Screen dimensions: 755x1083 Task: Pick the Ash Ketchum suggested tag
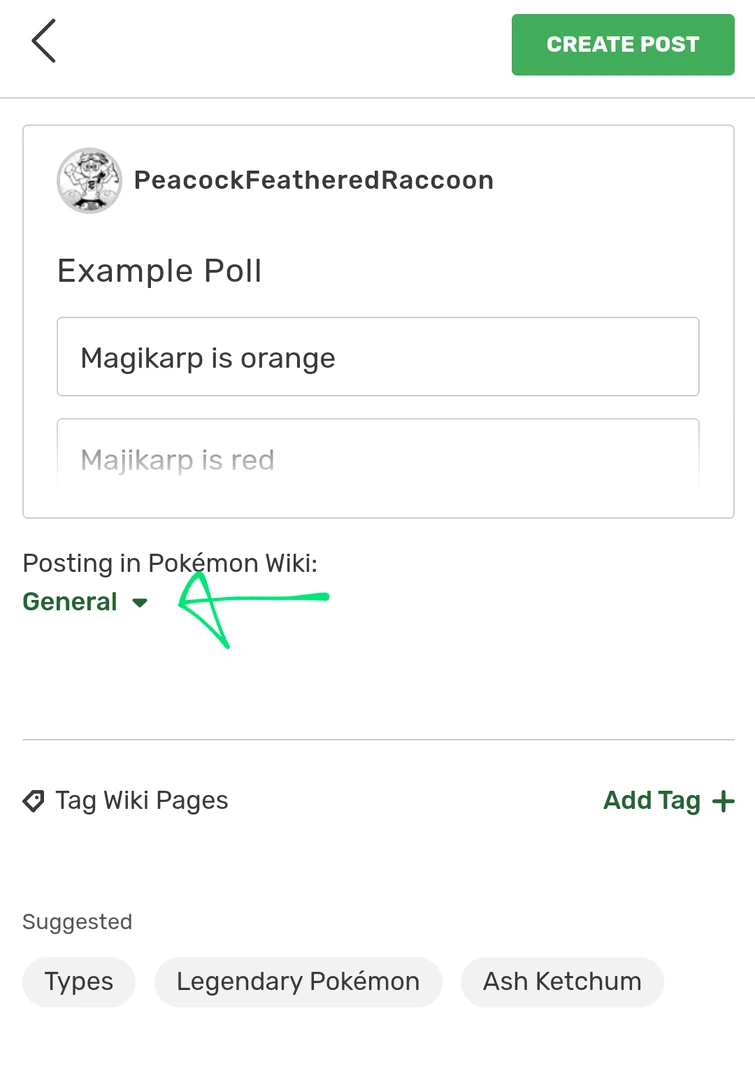click(x=562, y=981)
